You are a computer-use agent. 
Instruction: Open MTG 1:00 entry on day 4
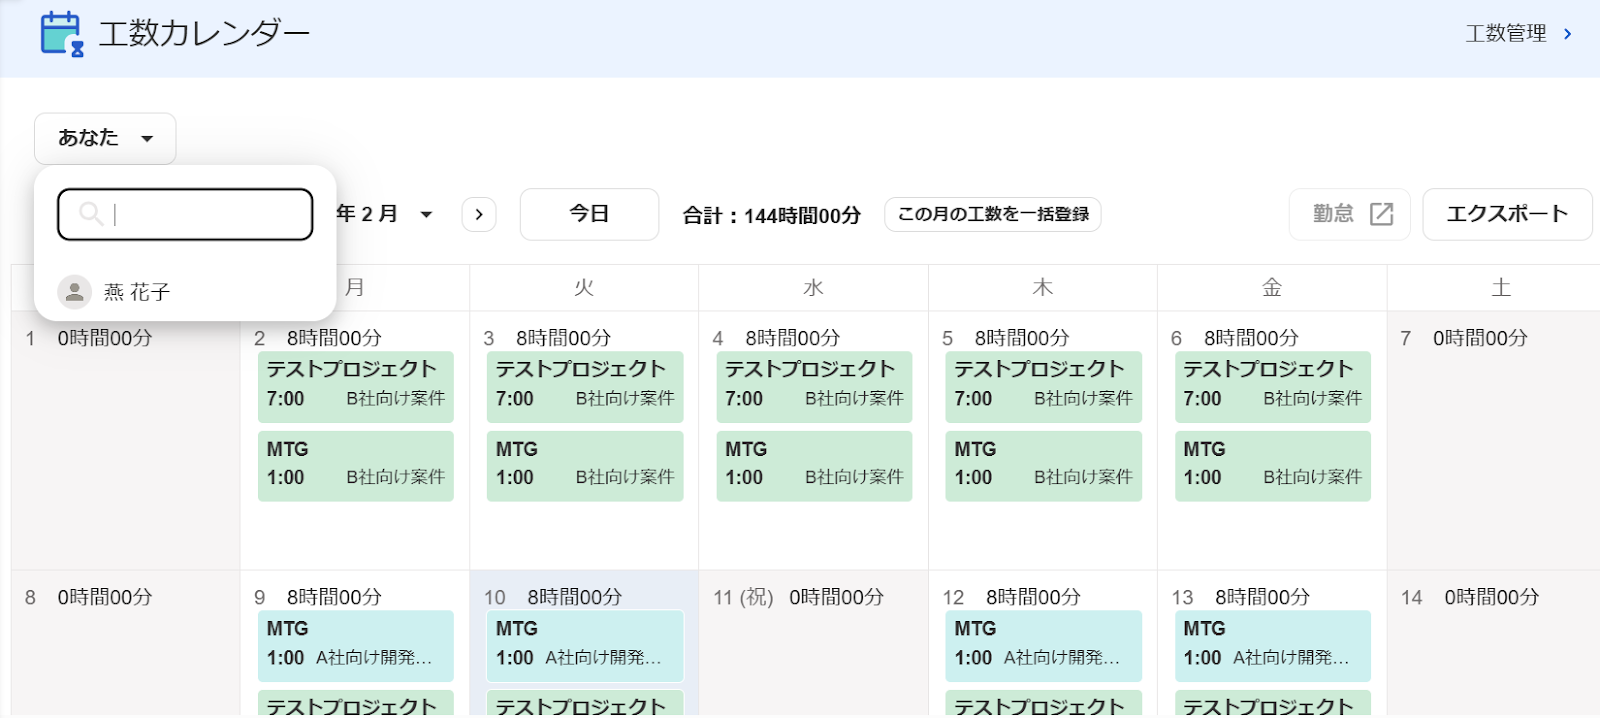[814, 466]
